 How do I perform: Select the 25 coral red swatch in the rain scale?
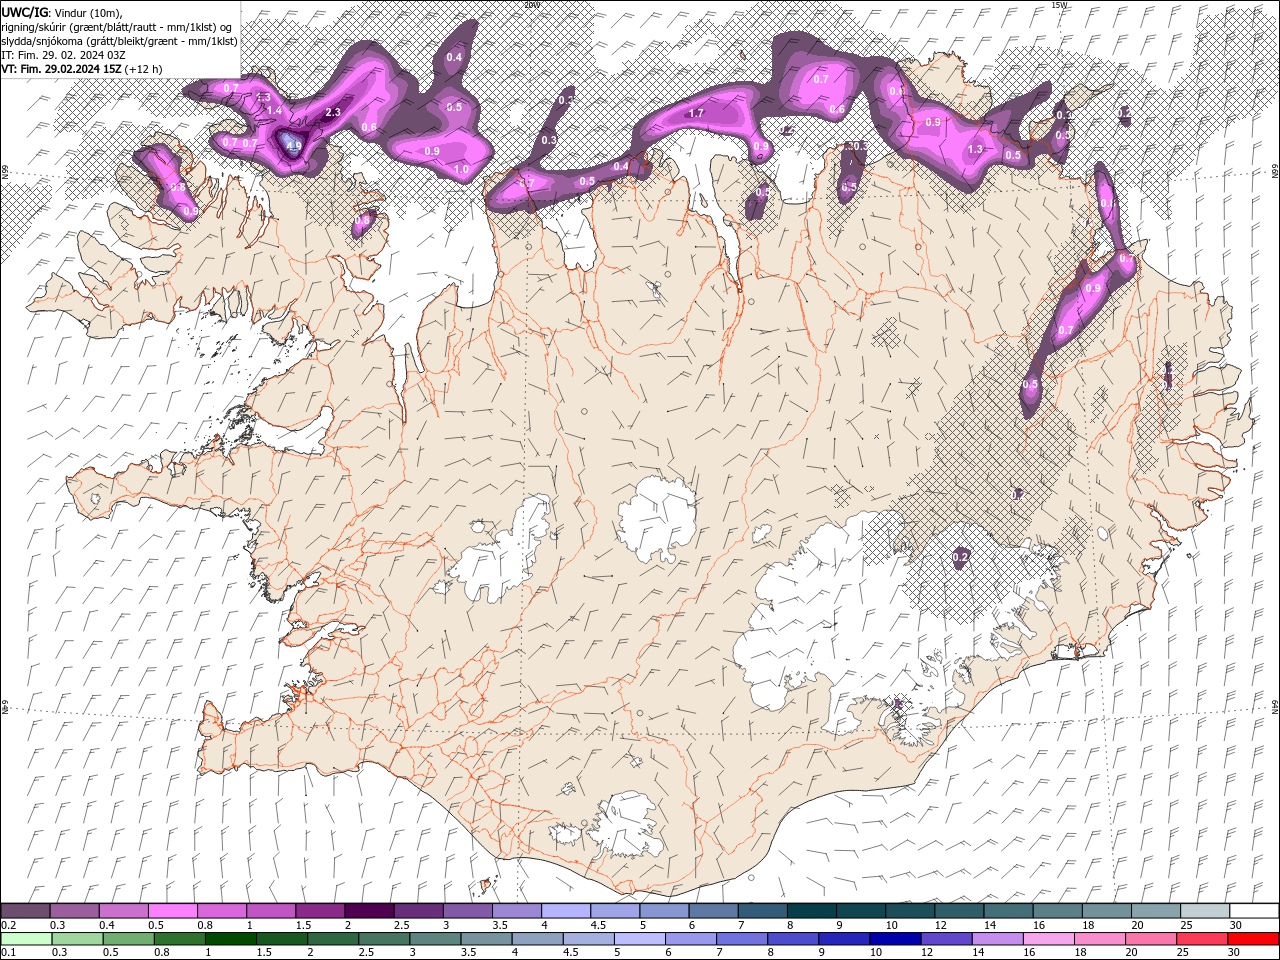click(1201, 939)
